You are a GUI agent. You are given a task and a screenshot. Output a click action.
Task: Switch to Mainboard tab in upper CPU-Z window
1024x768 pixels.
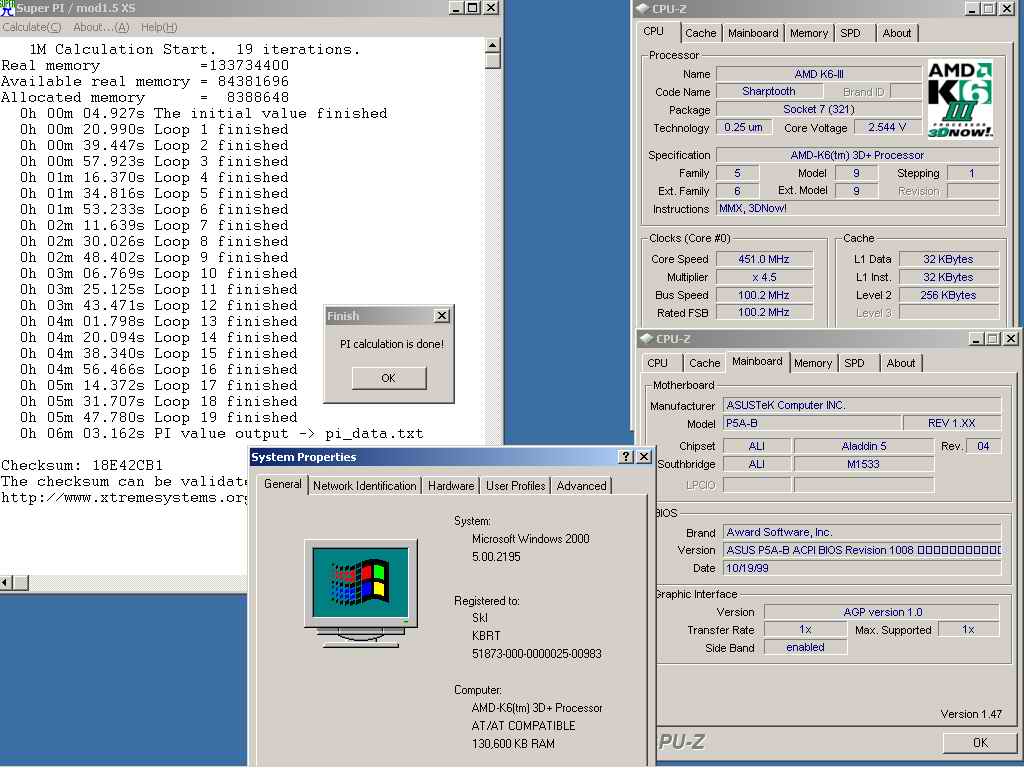pos(753,33)
